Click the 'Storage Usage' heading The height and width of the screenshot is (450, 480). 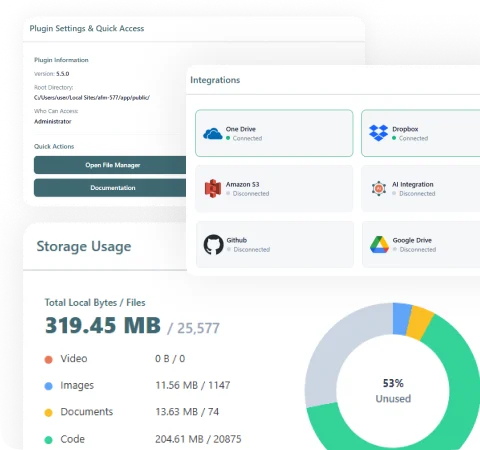(84, 247)
